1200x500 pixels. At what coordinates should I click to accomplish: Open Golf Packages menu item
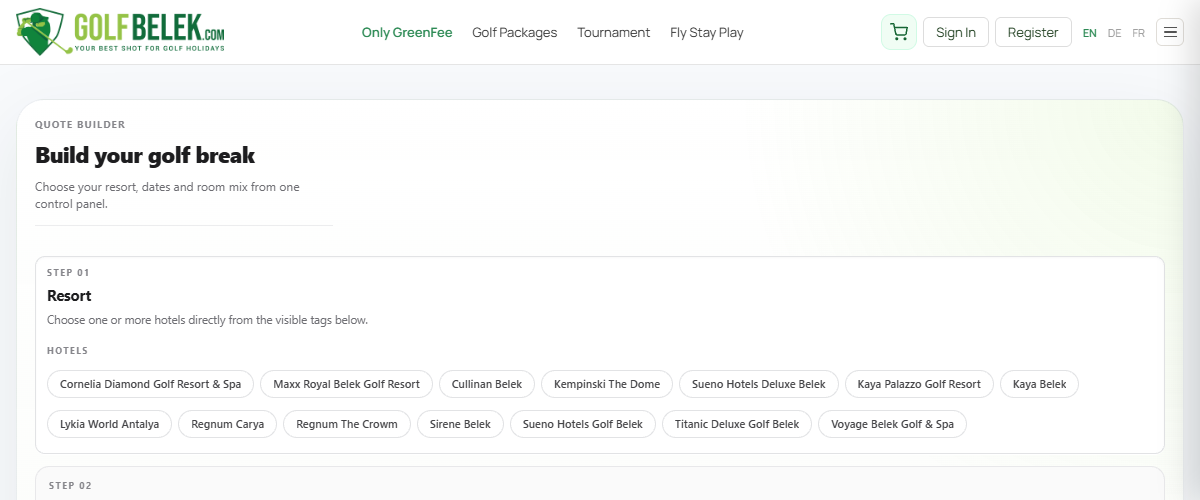coord(515,32)
